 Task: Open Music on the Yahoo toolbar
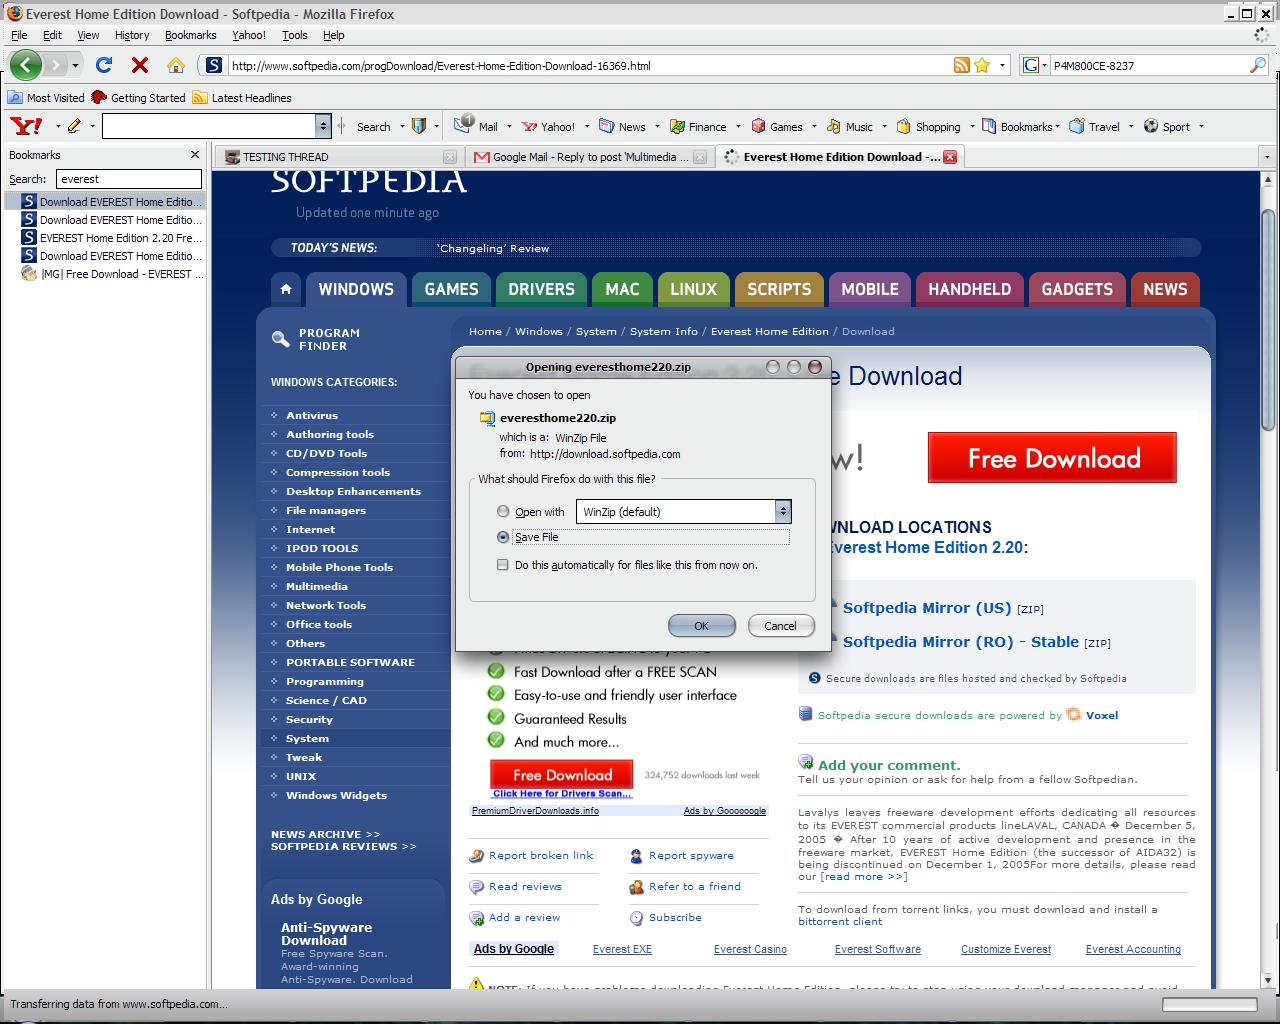pos(849,126)
